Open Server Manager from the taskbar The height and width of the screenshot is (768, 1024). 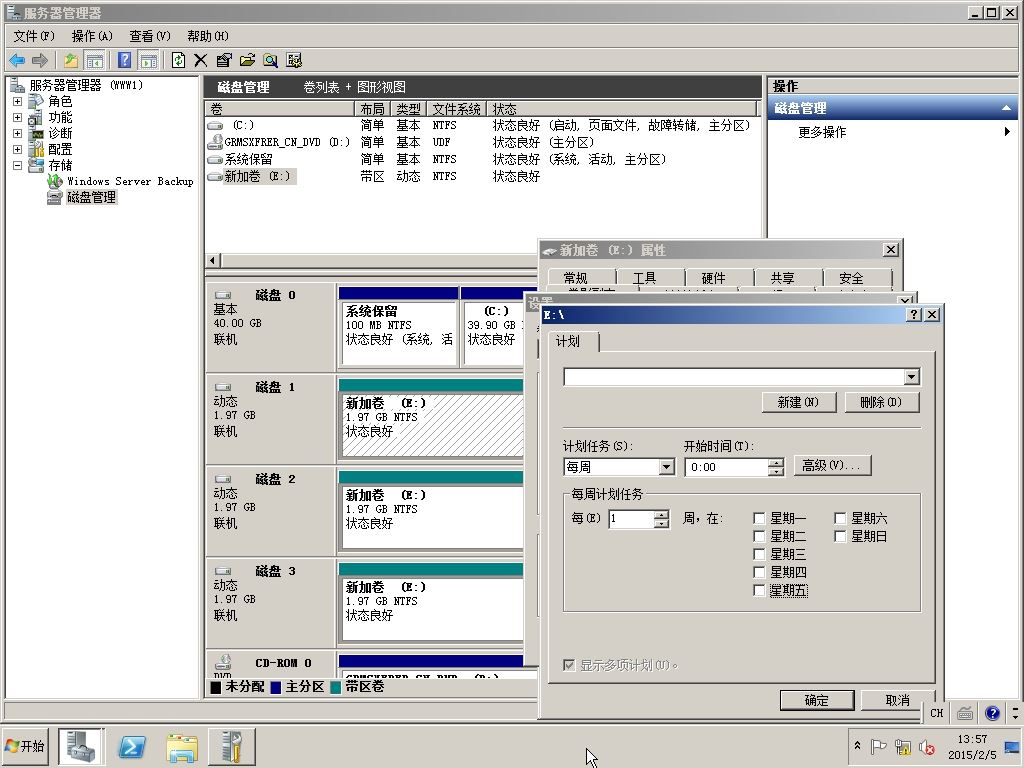pyautogui.click(x=80, y=746)
